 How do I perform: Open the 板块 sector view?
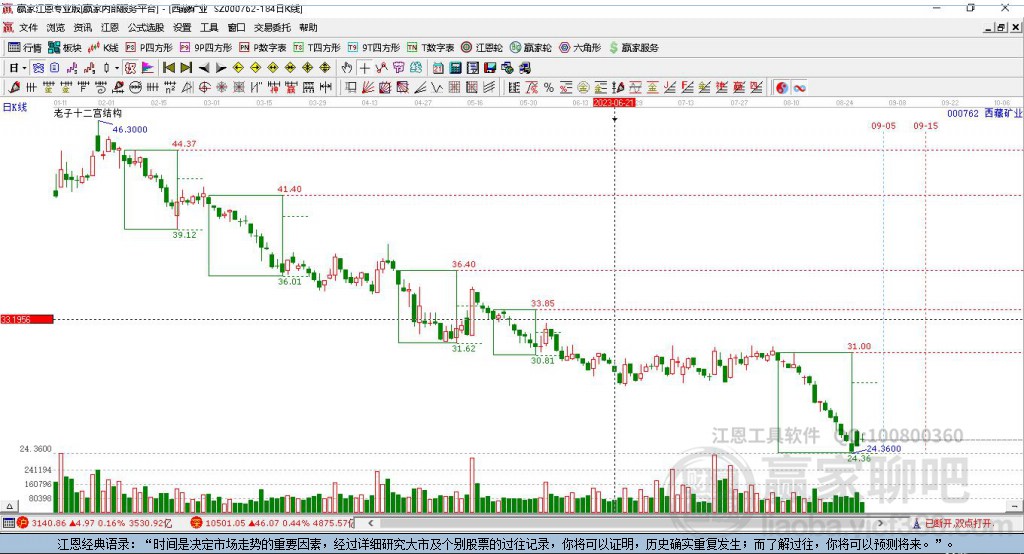tap(65, 48)
